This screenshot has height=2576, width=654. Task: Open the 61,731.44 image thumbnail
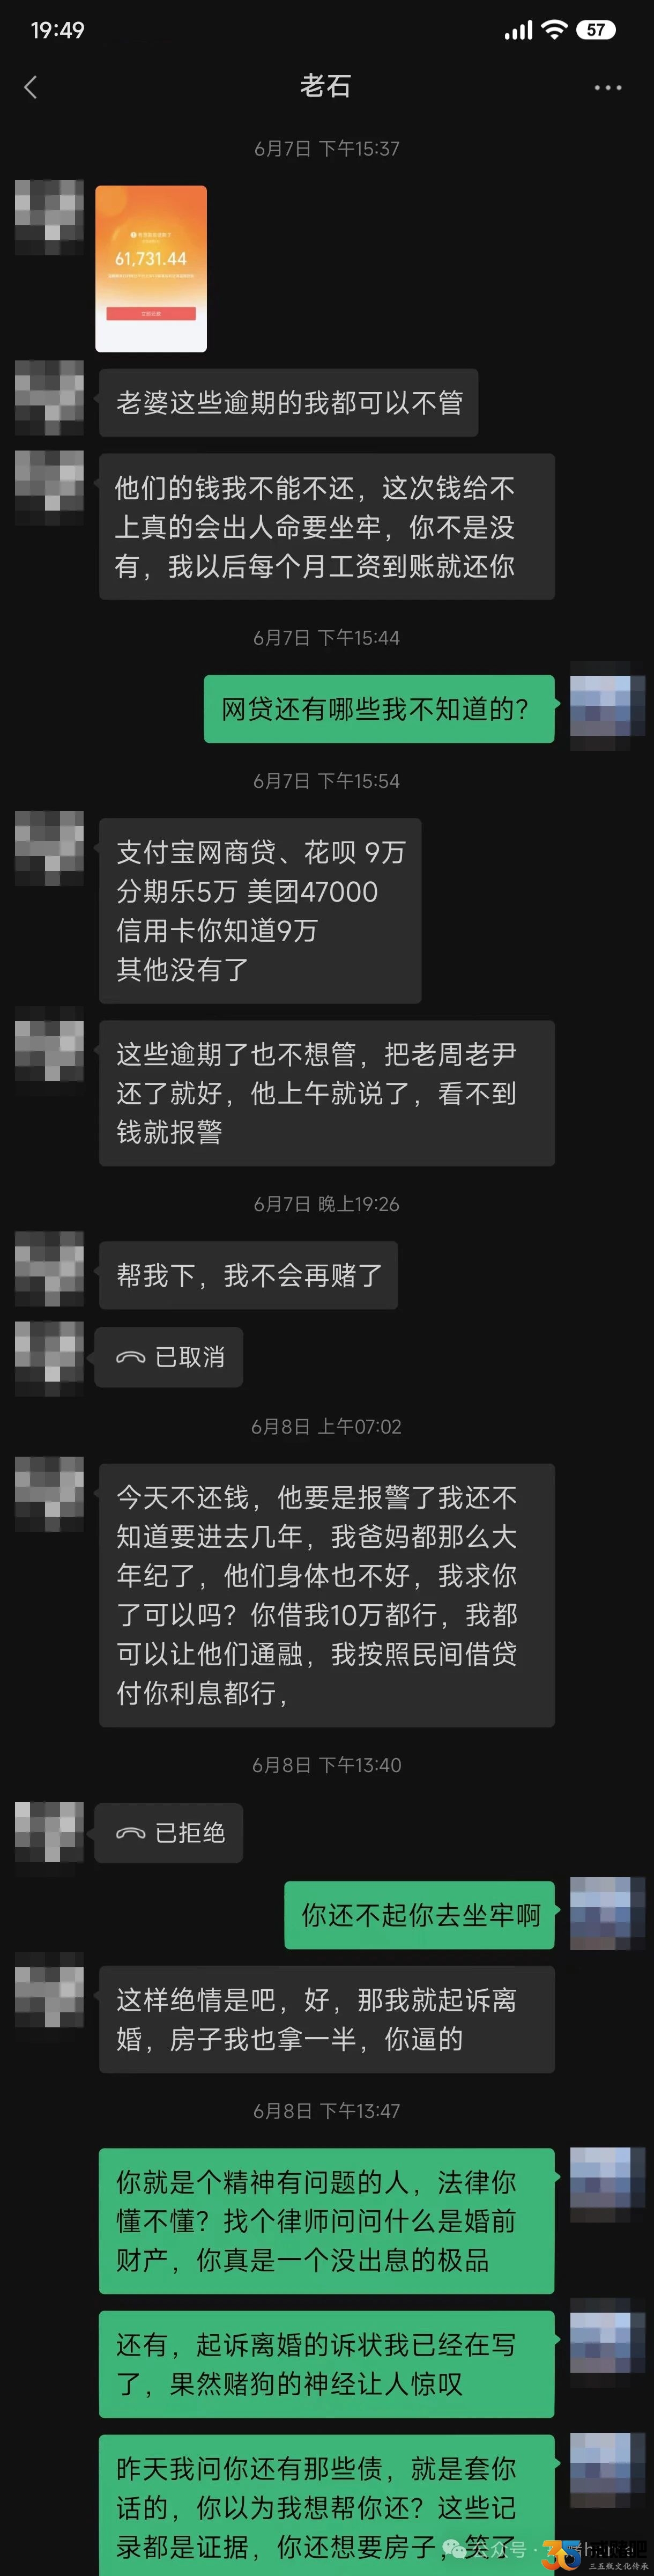point(151,269)
